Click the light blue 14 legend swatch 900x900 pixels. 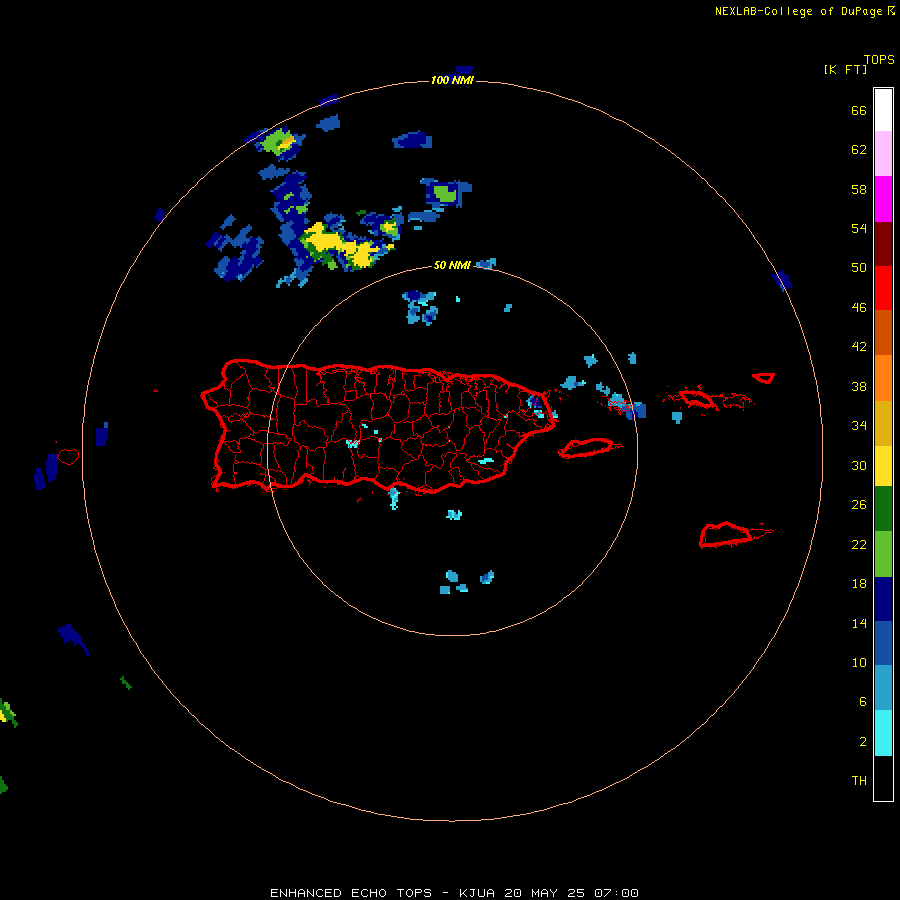pos(883,688)
